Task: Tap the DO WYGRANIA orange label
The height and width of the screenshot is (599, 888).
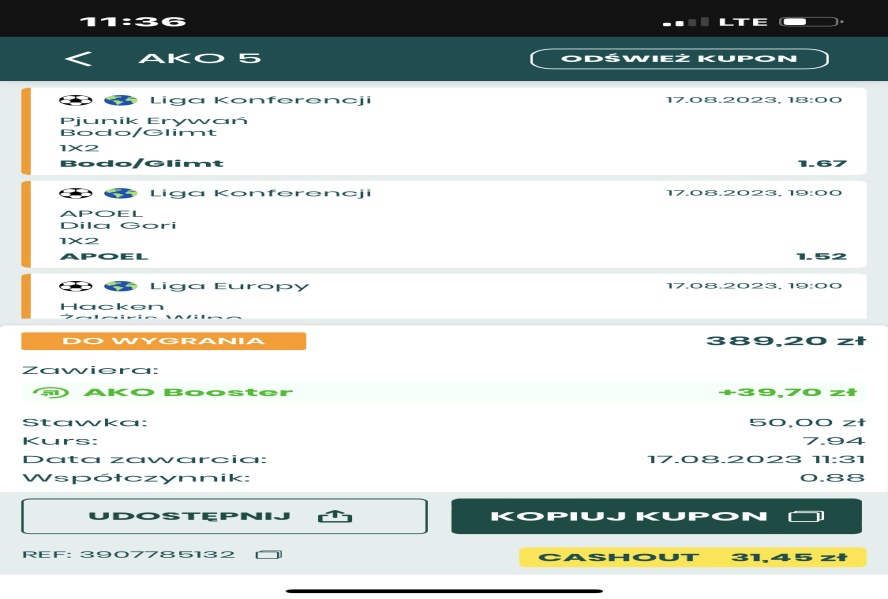Action: (x=164, y=341)
